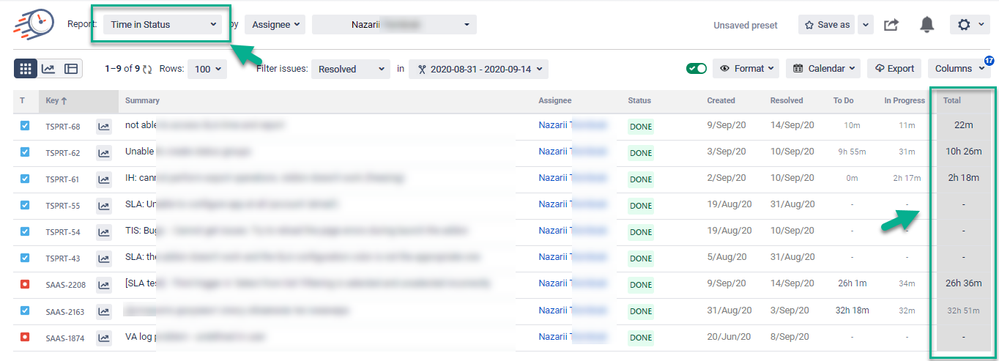
Task: Click the Assignee column header
Action: pyautogui.click(x=554, y=101)
